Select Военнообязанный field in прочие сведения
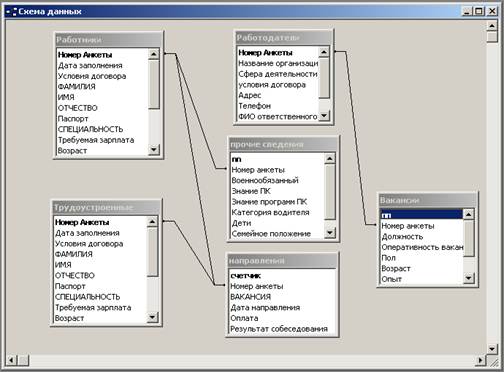 pos(265,180)
